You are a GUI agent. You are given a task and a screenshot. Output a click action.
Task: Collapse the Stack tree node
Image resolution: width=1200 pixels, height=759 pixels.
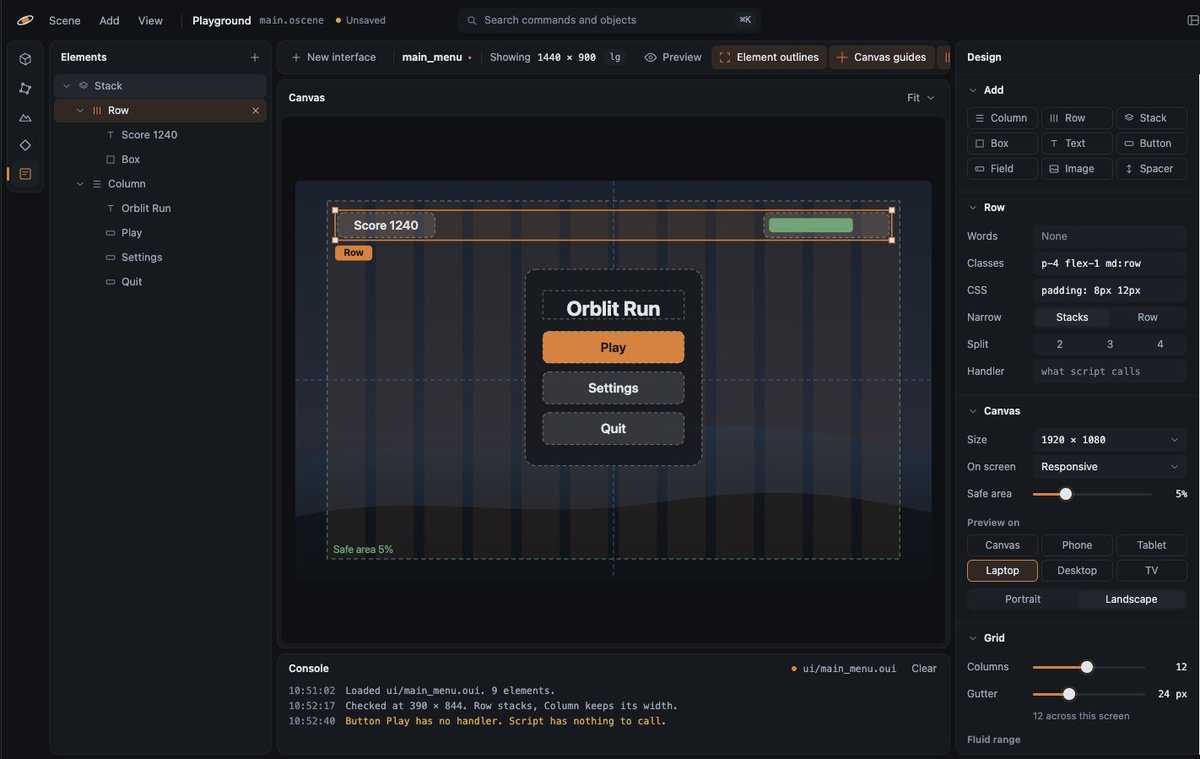[67, 86]
